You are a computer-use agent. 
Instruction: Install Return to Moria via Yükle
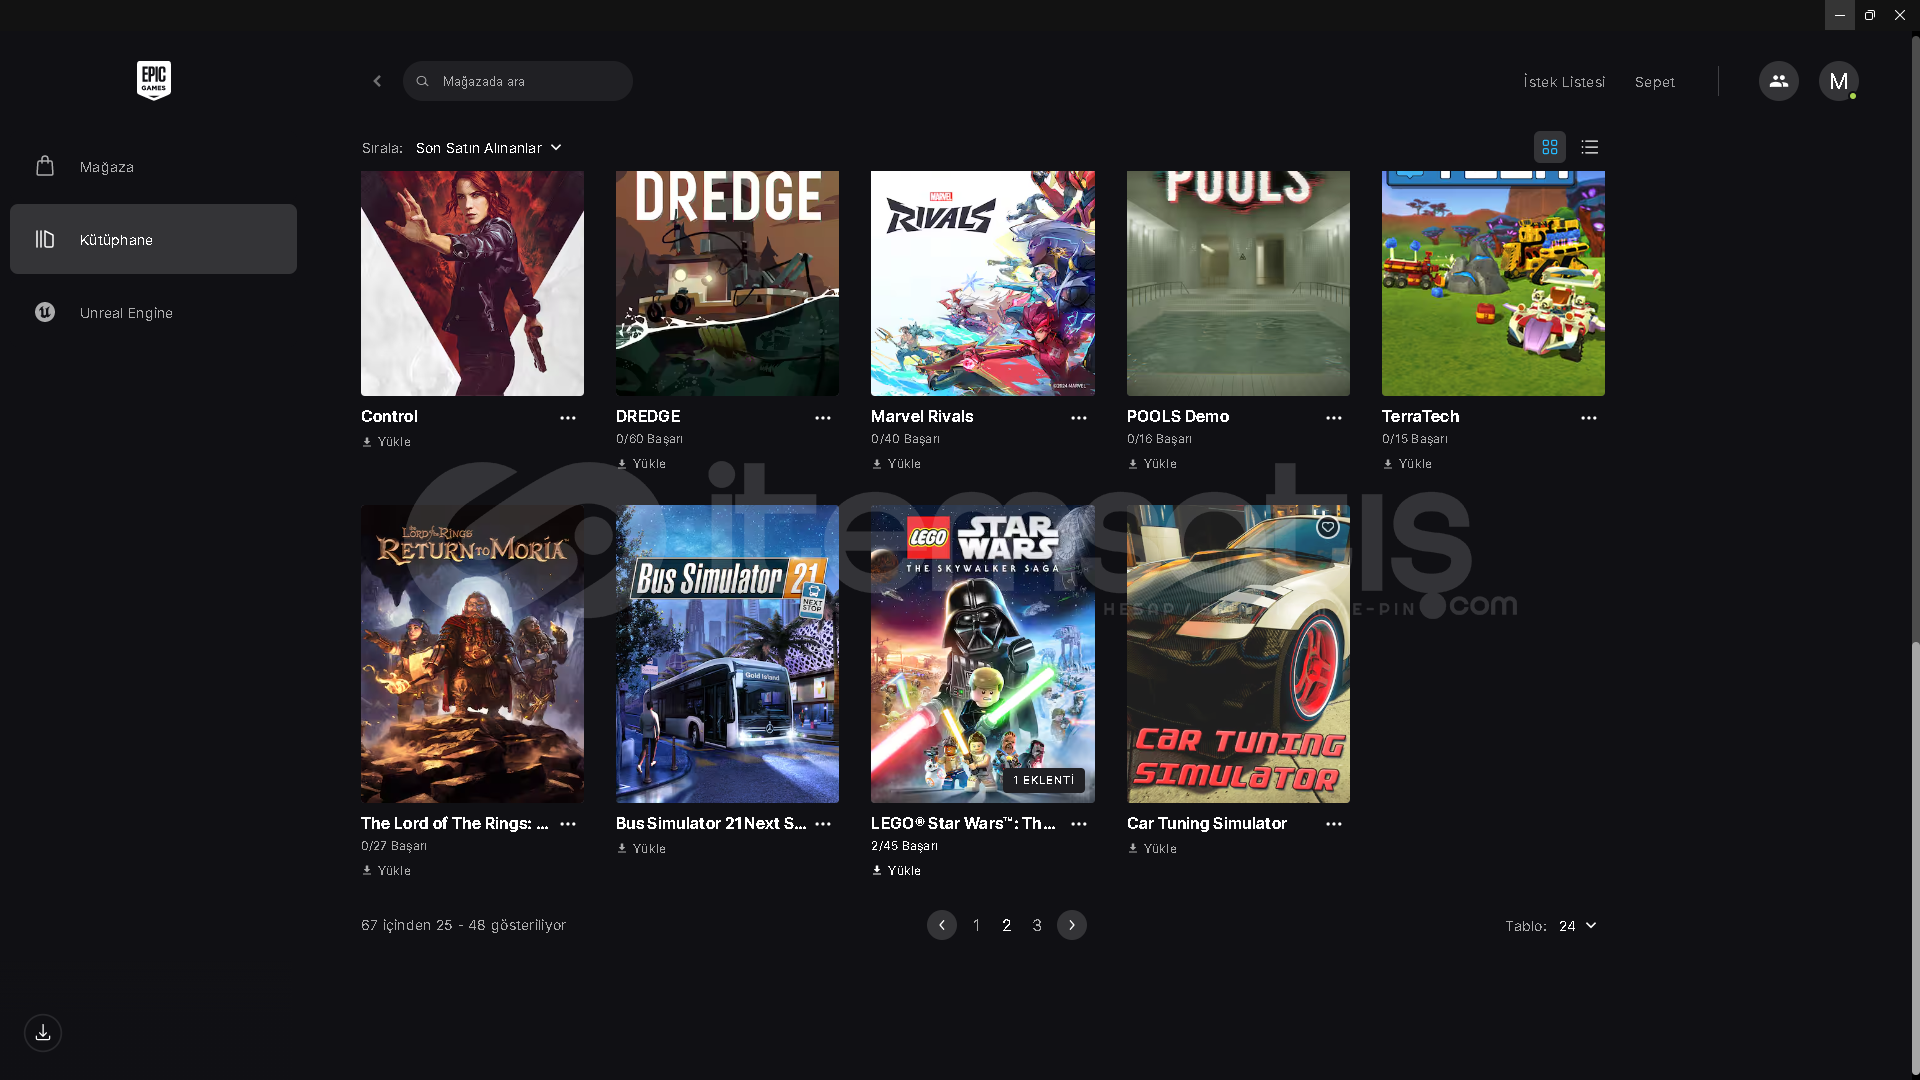tap(387, 871)
